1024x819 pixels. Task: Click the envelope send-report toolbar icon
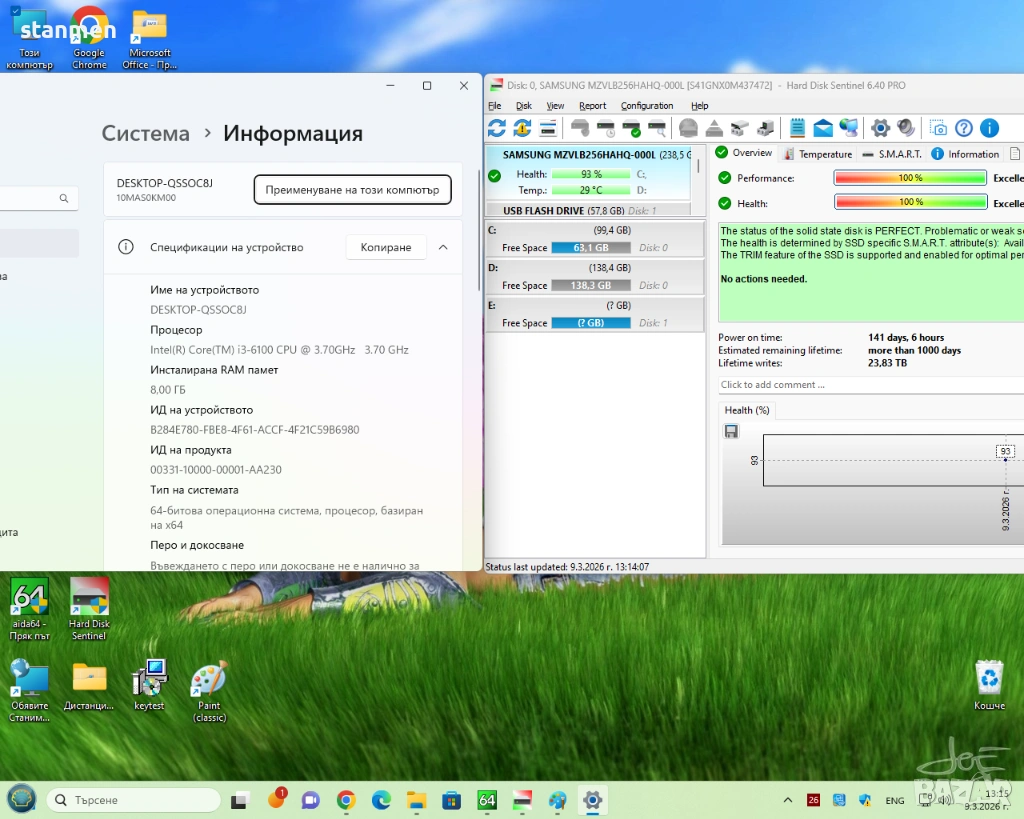tap(823, 128)
